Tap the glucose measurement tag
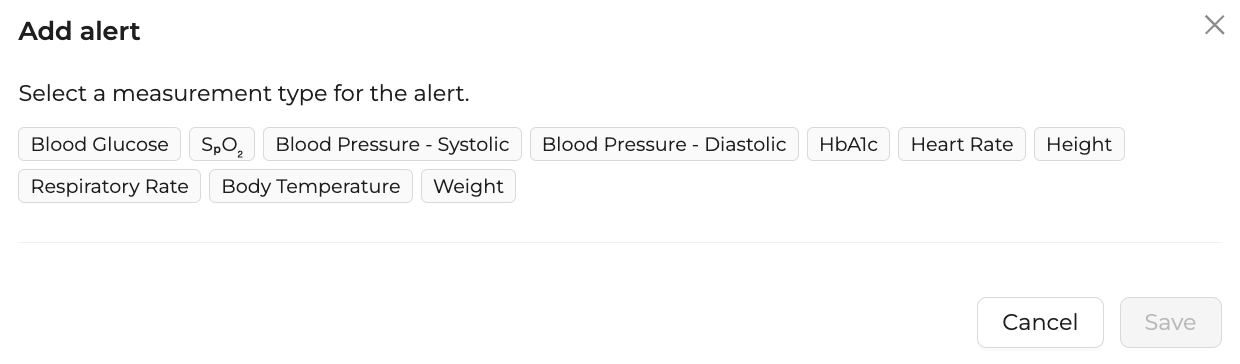Image resolution: width=1240 pixels, height=364 pixels. click(99, 144)
